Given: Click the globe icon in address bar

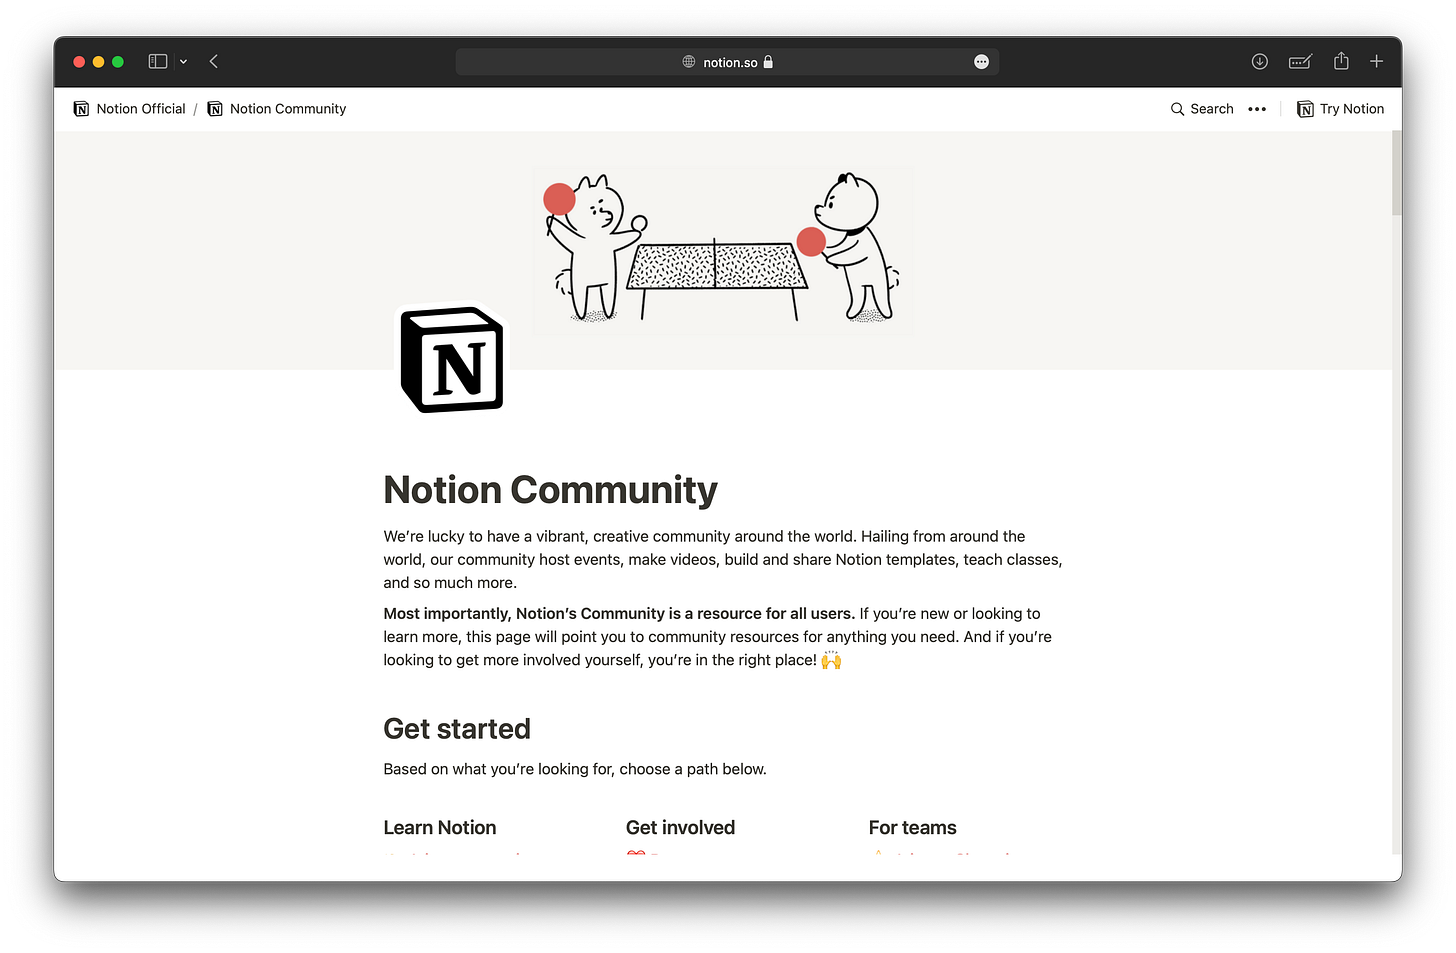Looking at the screenshot, I should point(689,62).
